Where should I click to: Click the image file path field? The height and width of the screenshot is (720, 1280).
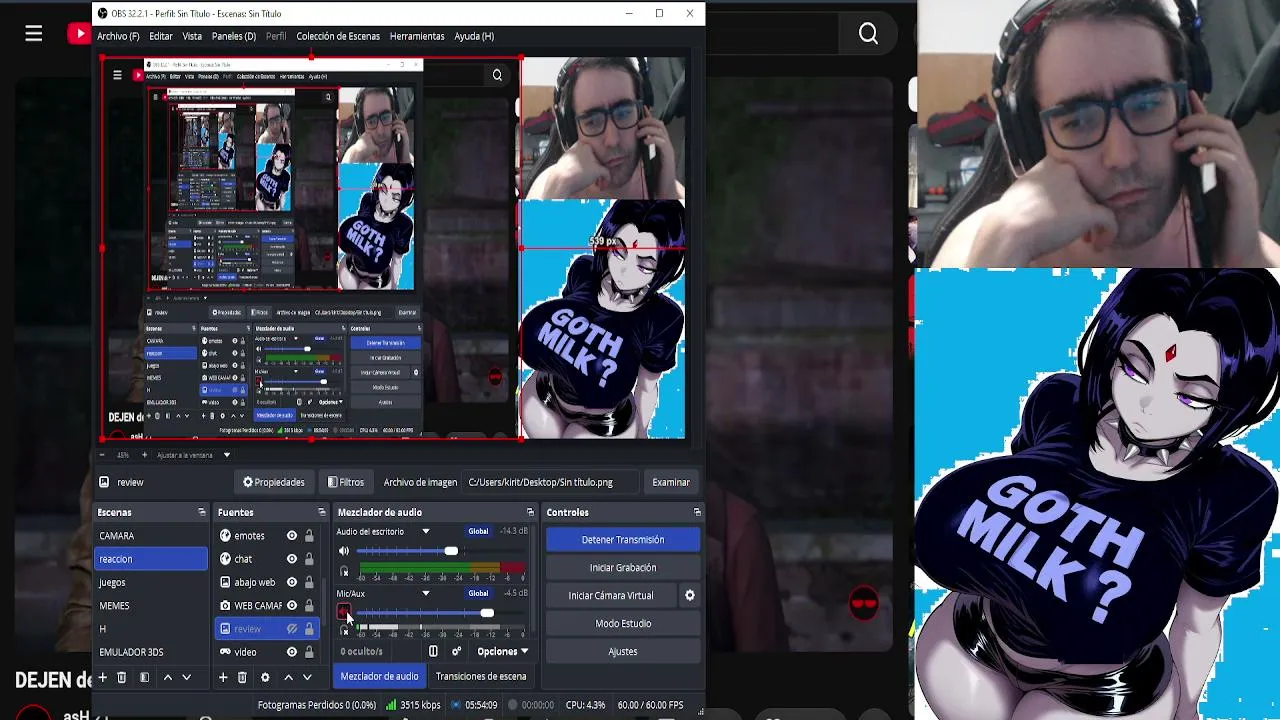coord(550,482)
